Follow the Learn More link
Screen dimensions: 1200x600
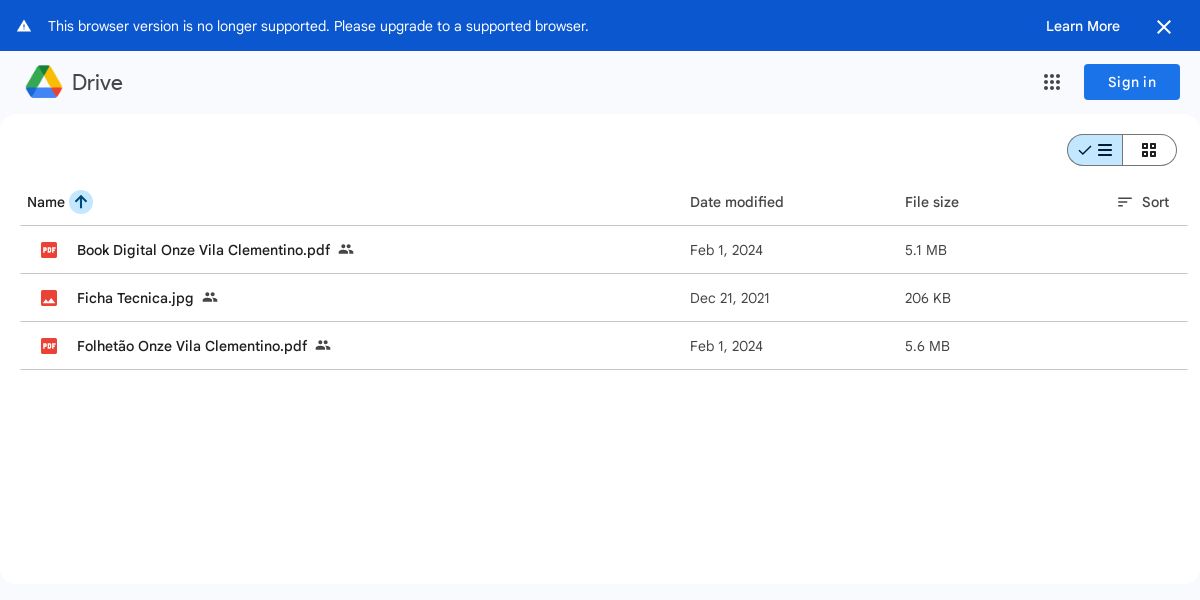click(x=1082, y=26)
